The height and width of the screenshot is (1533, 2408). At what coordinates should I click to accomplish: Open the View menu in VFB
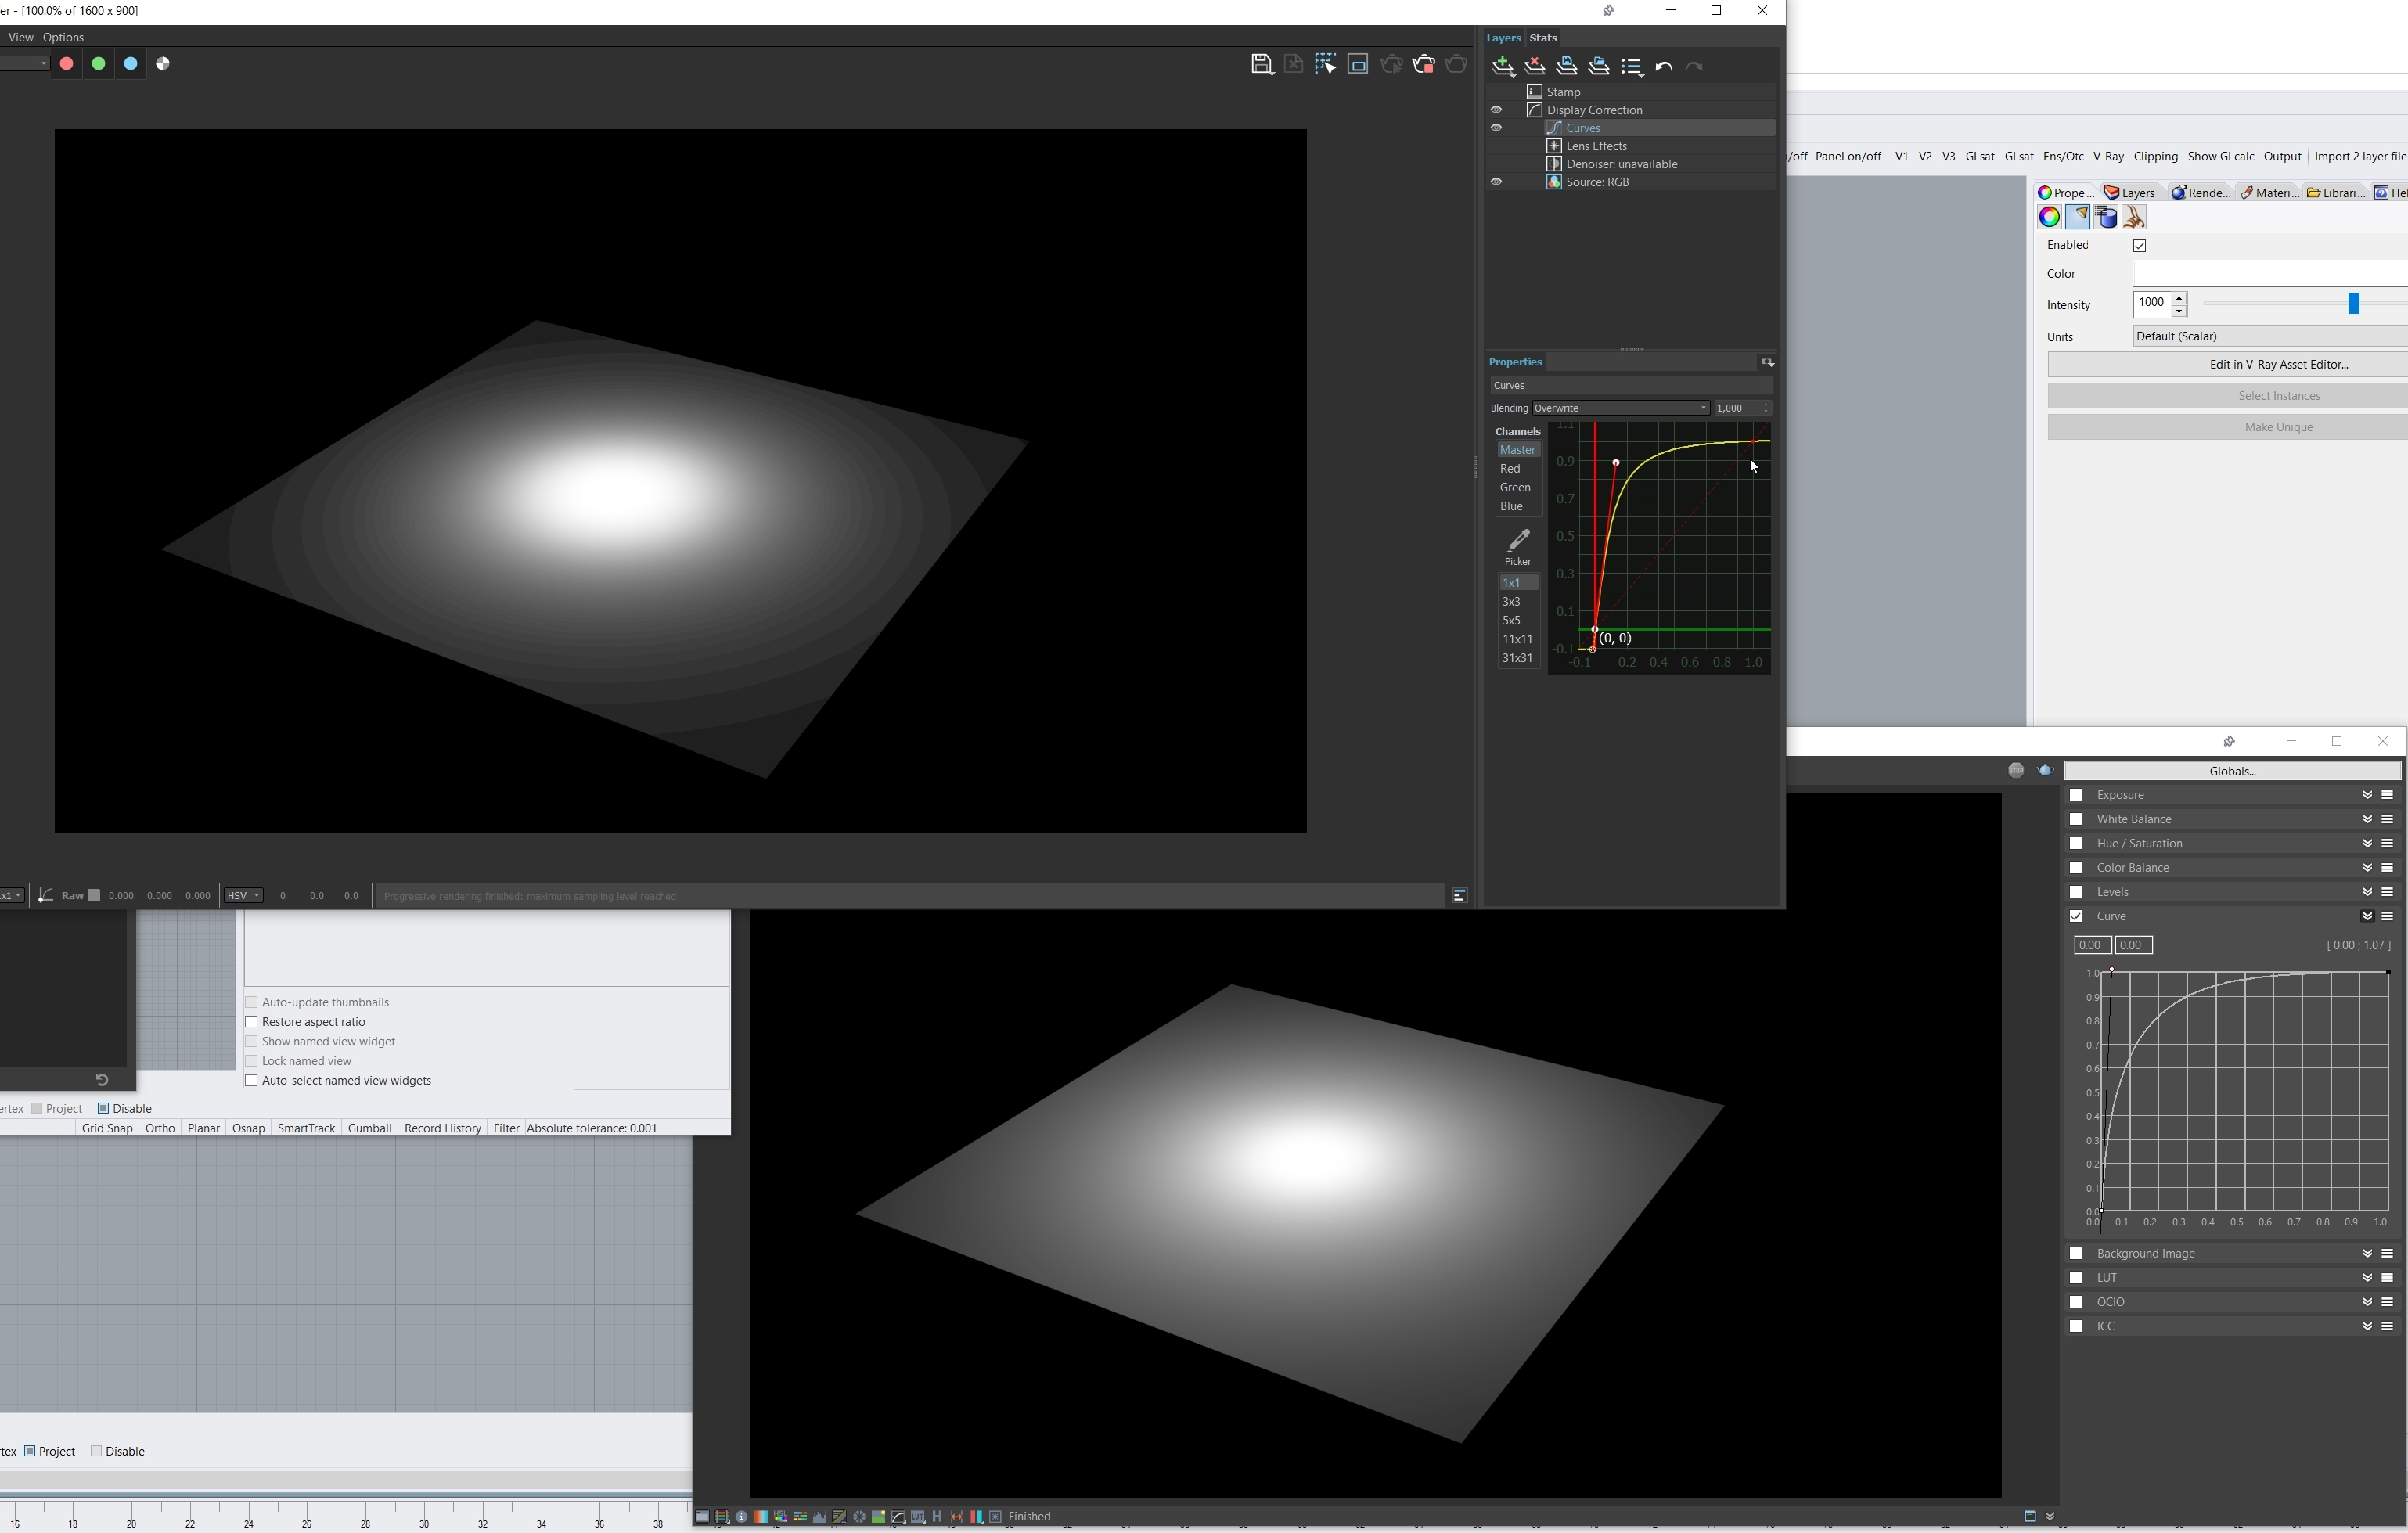click(x=20, y=37)
